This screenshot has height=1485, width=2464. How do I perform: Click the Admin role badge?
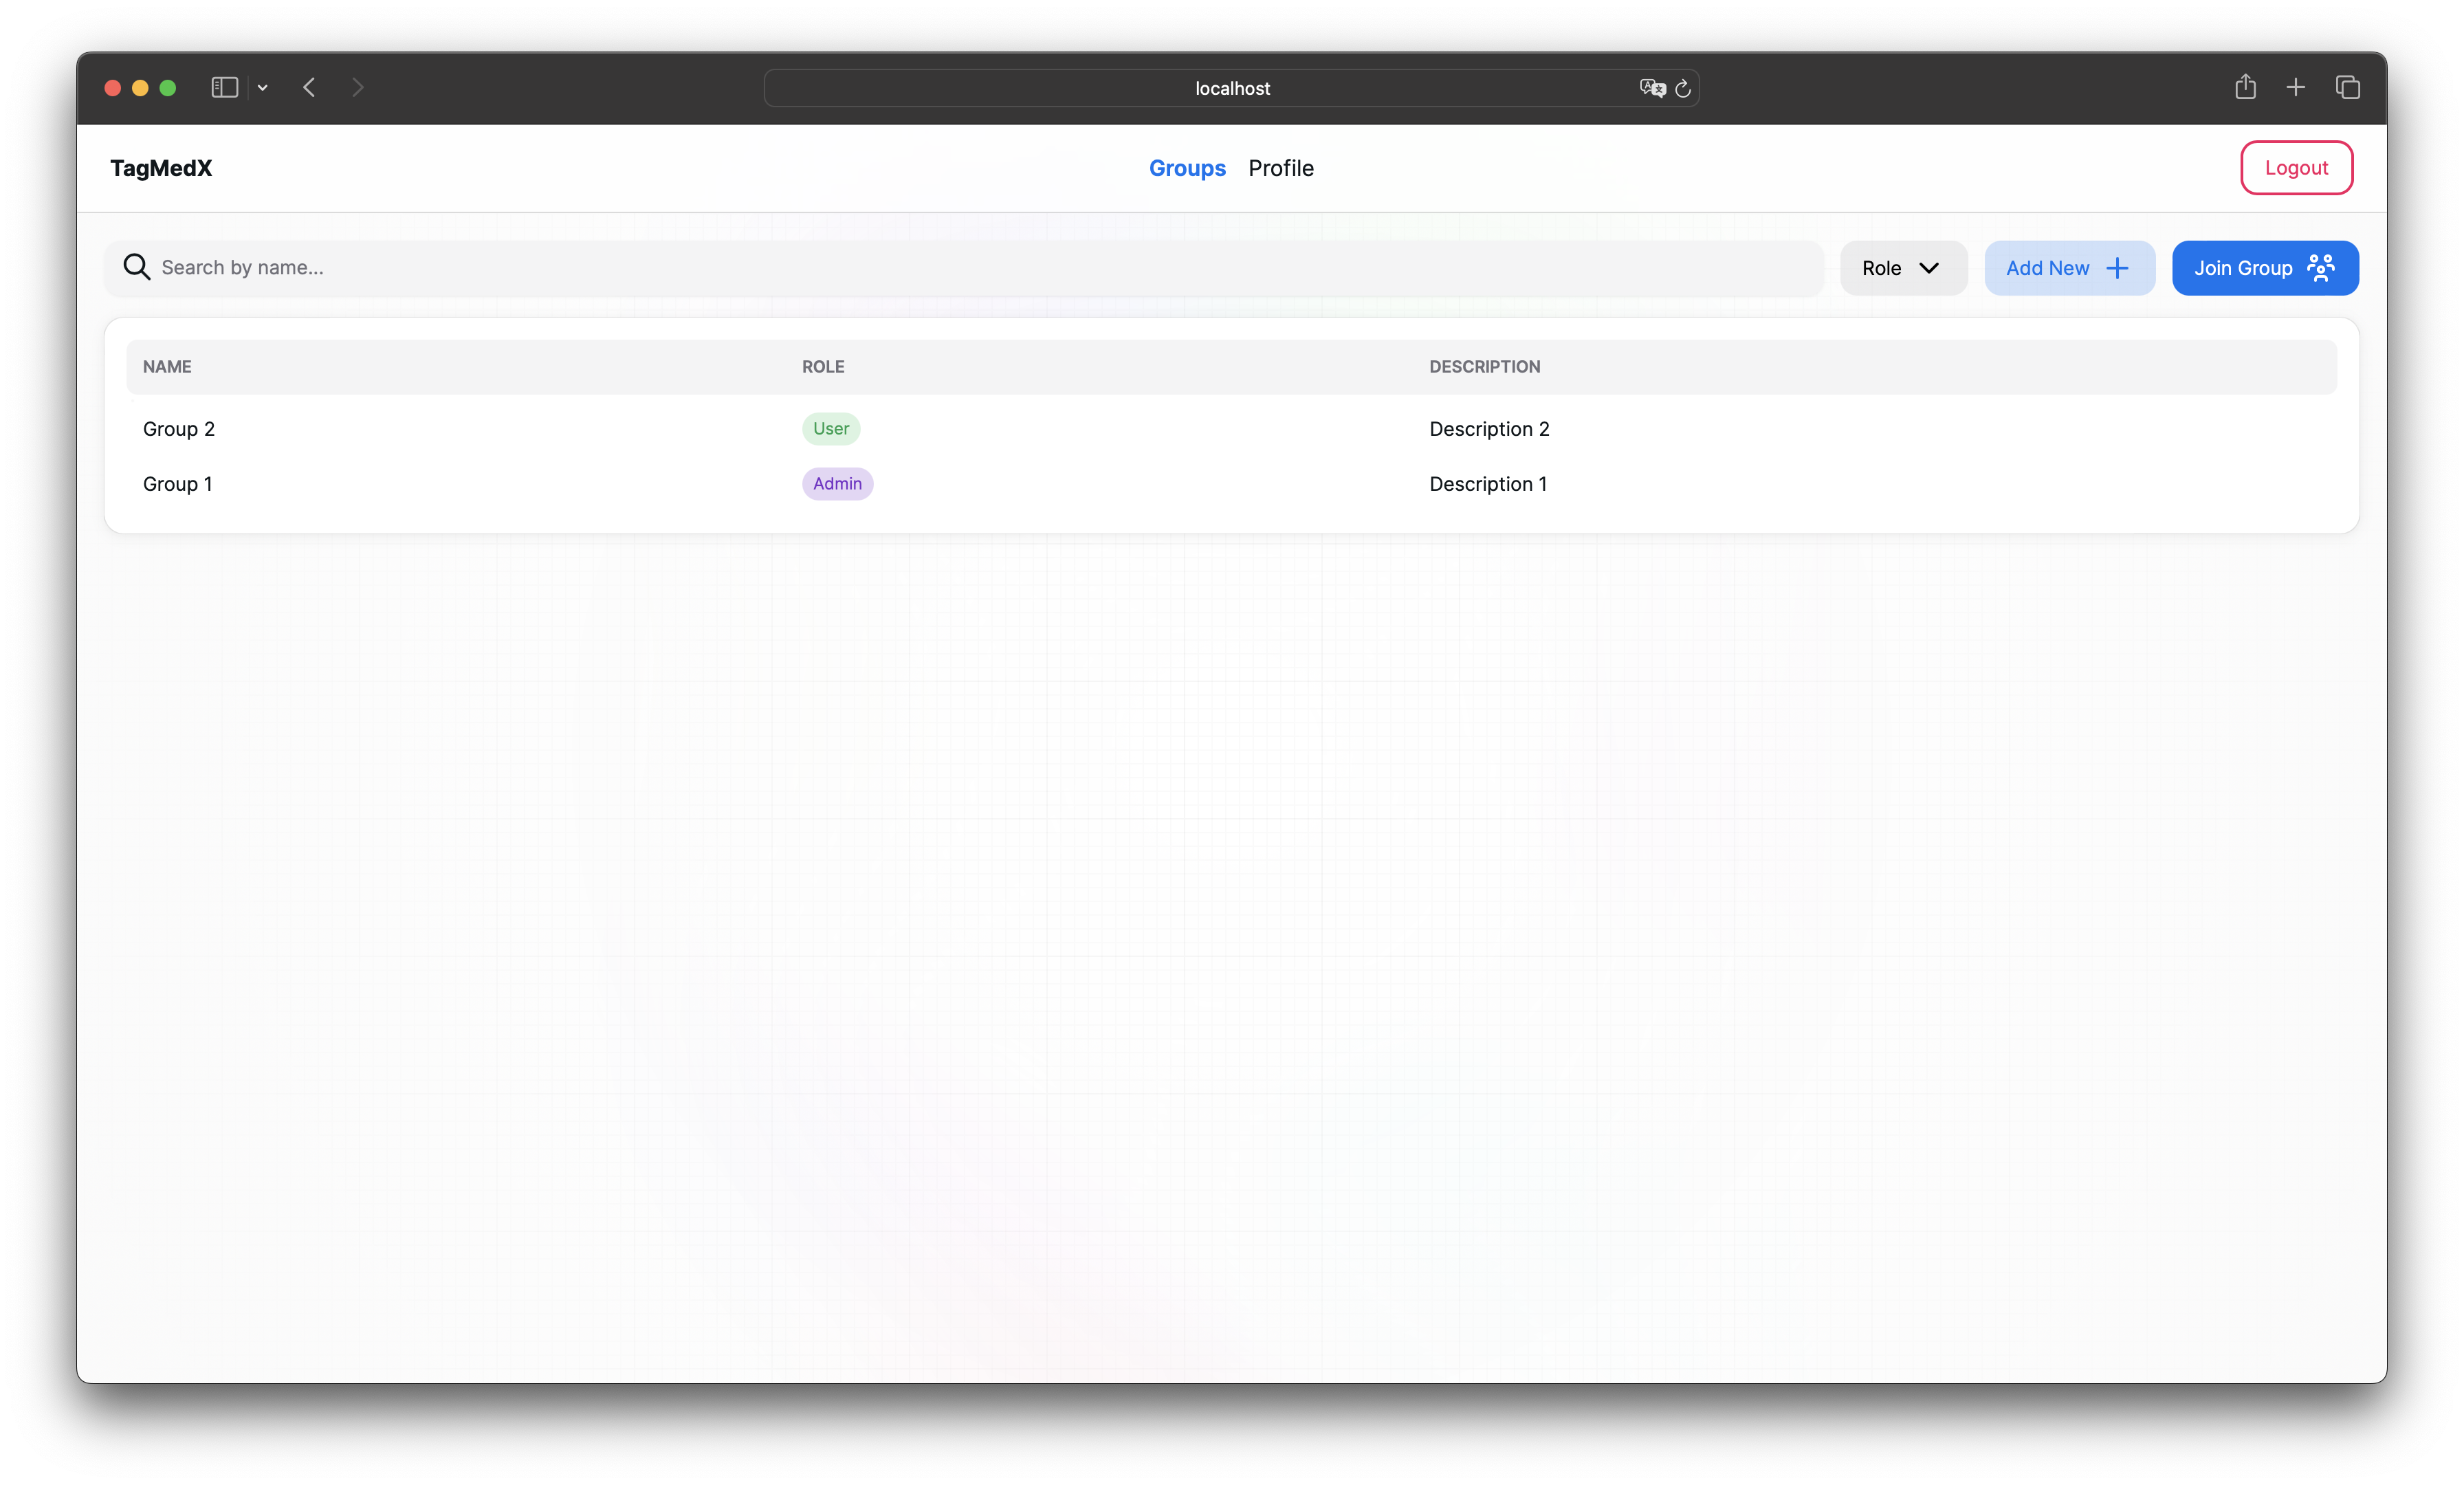[x=836, y=484]
